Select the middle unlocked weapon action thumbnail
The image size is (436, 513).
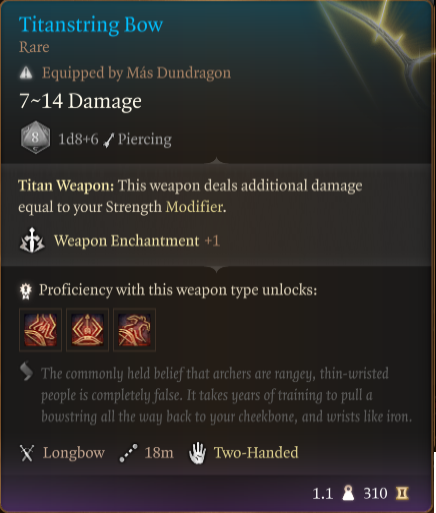(87, 330)
